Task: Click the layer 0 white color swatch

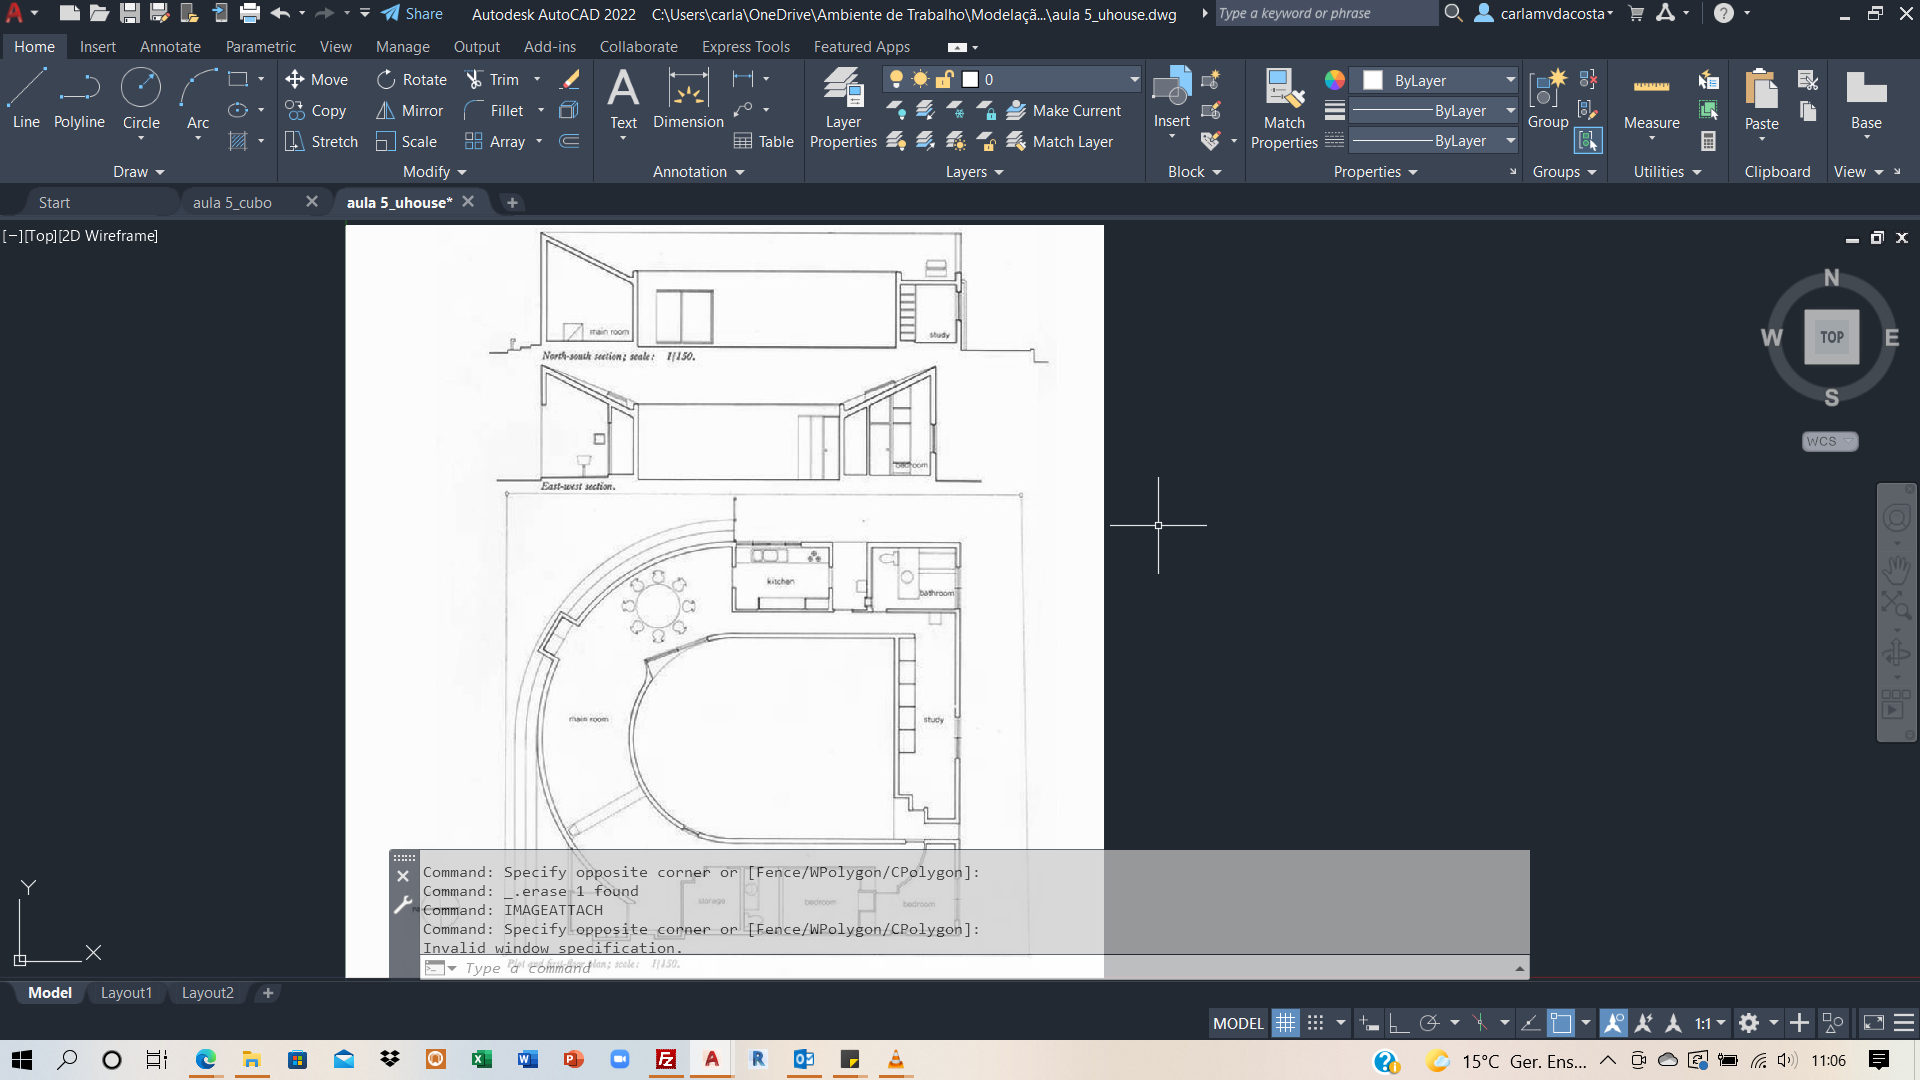Action: [x=970, y=79]
